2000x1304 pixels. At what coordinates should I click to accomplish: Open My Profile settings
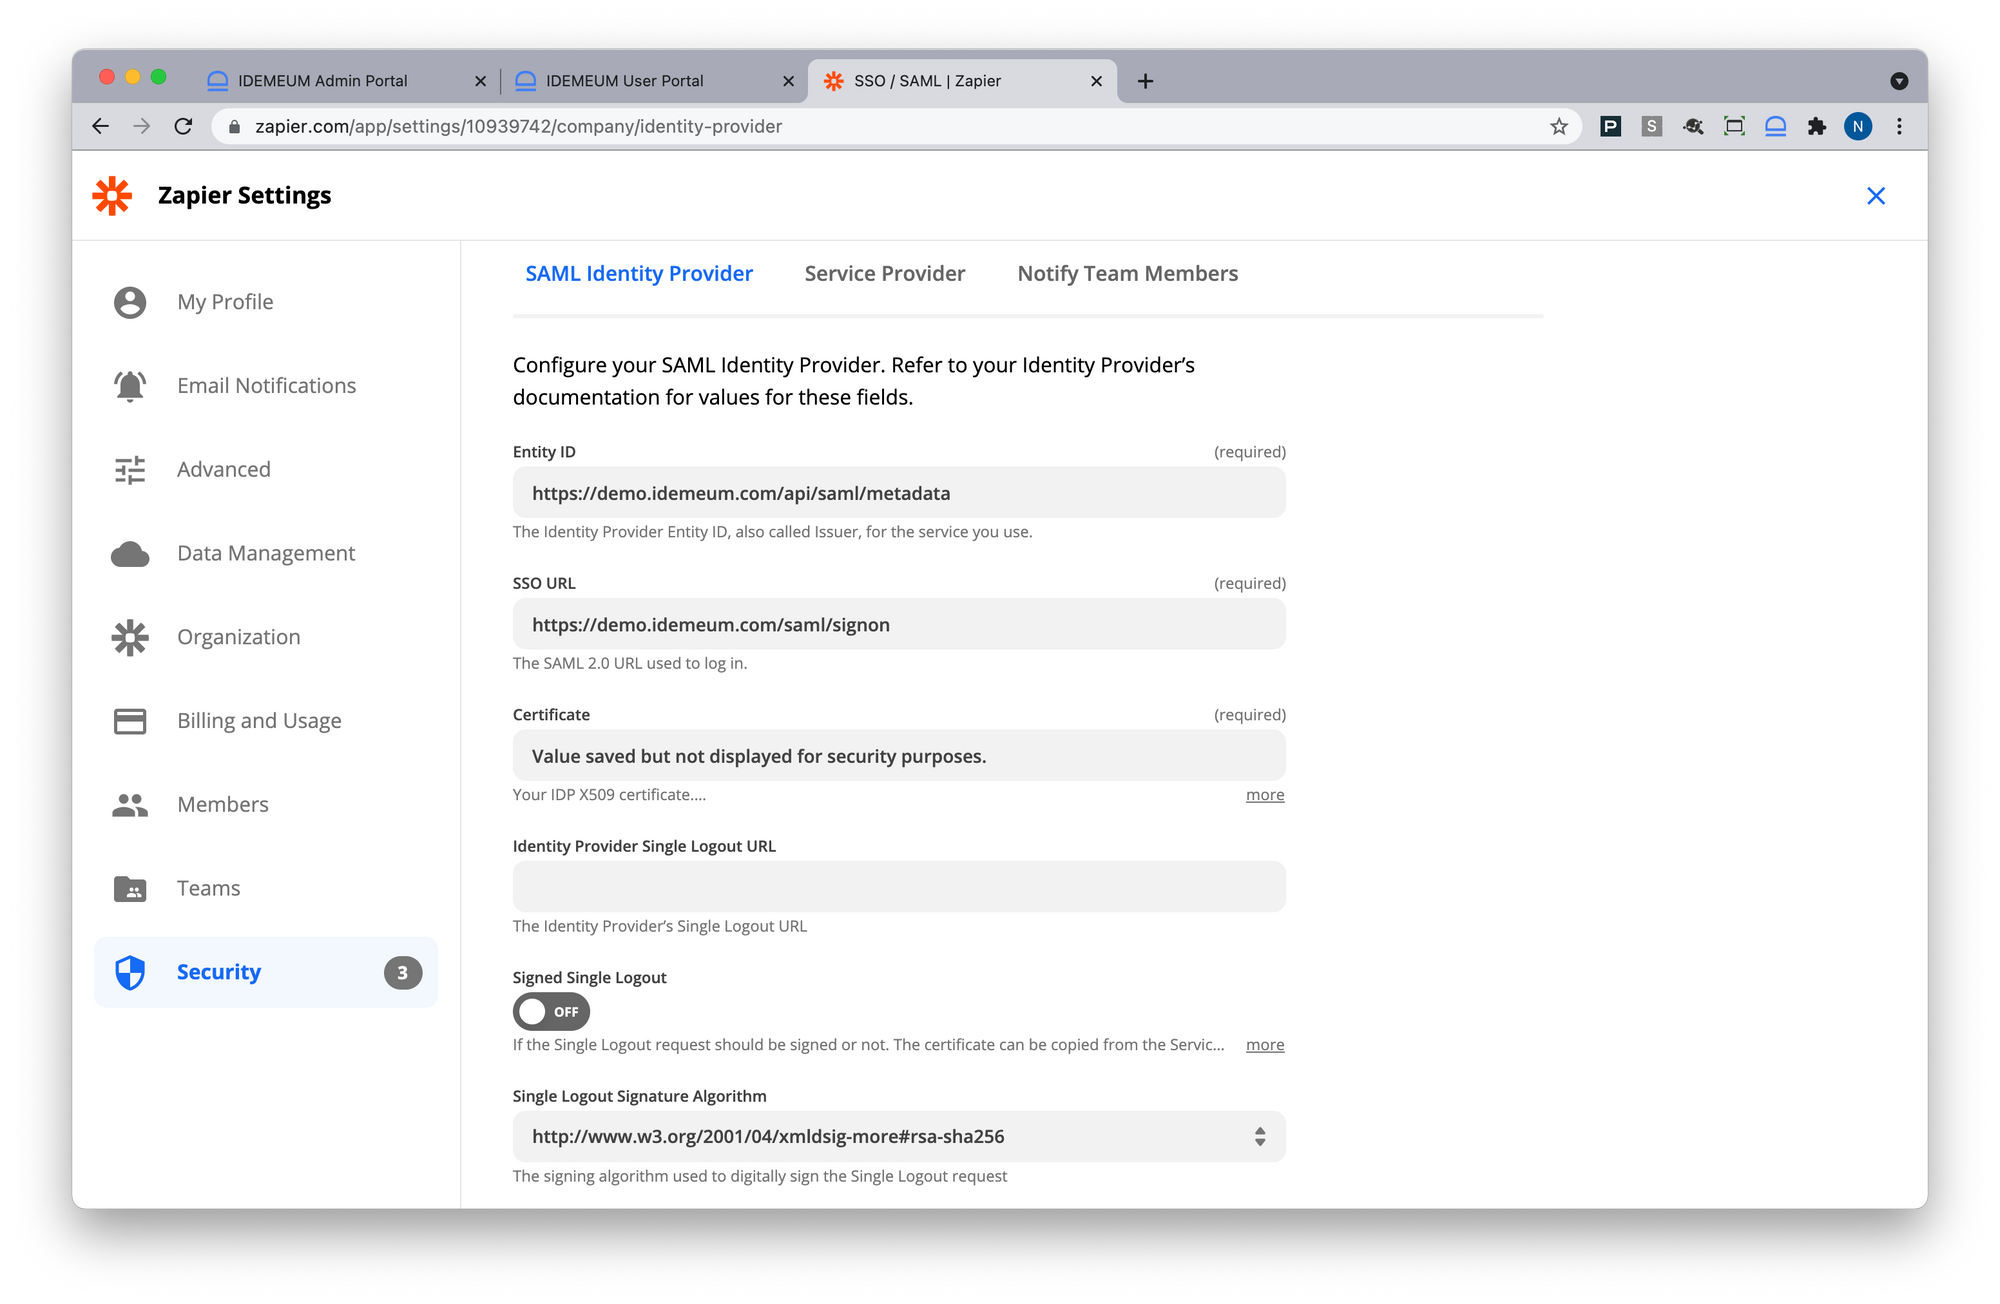pyautogui.click(x=266, y=302)
